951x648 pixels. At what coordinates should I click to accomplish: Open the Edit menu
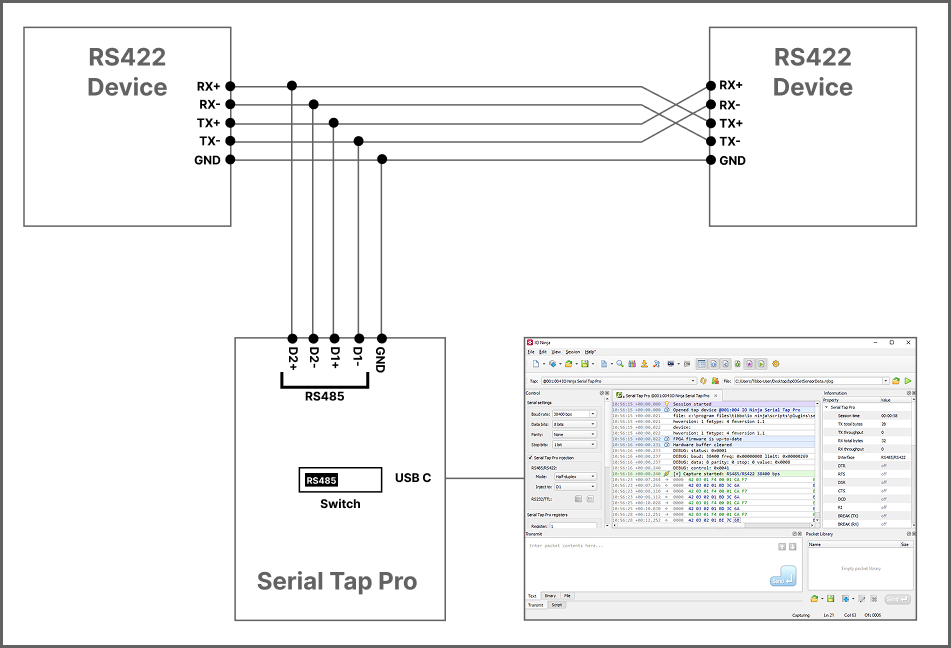coord(543,352)
